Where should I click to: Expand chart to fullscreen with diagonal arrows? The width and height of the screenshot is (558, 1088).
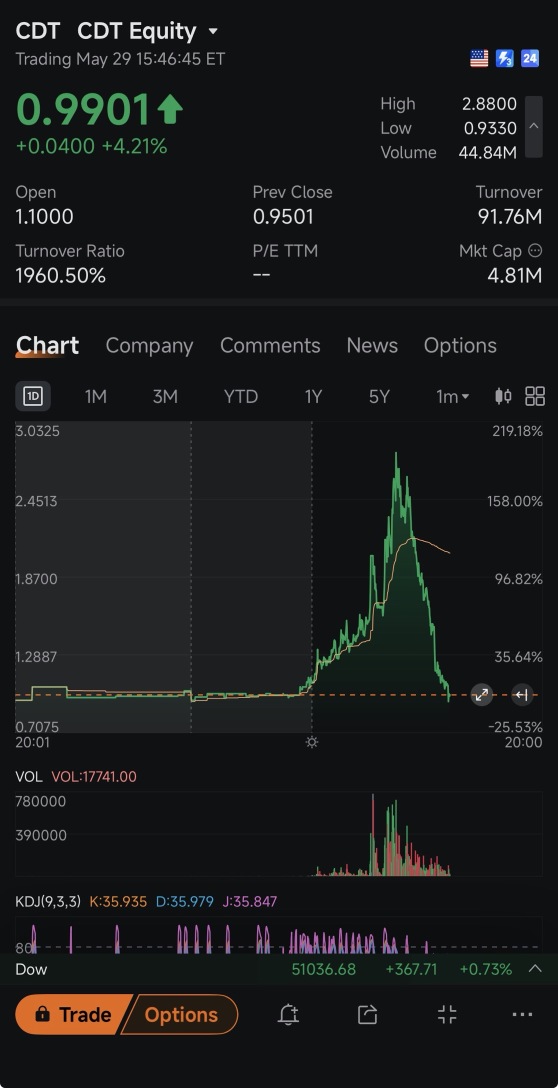pos(482,694)
